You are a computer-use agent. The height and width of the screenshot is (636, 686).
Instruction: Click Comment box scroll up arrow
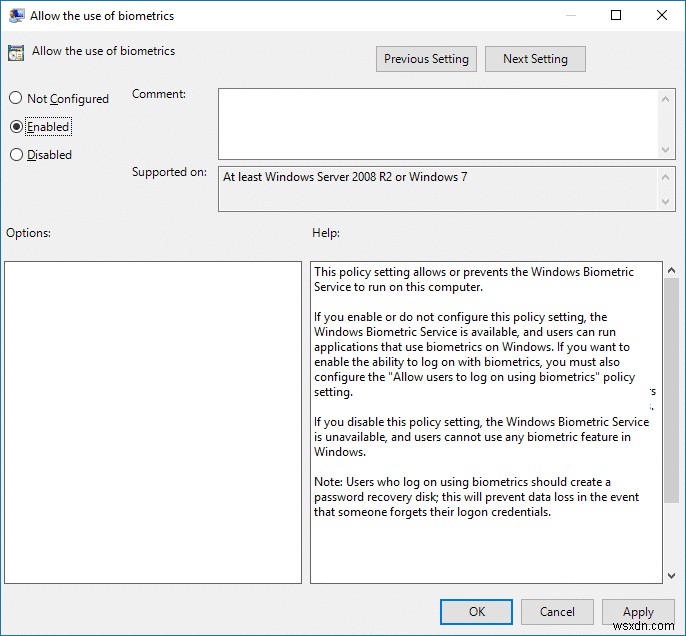point(665,99)
